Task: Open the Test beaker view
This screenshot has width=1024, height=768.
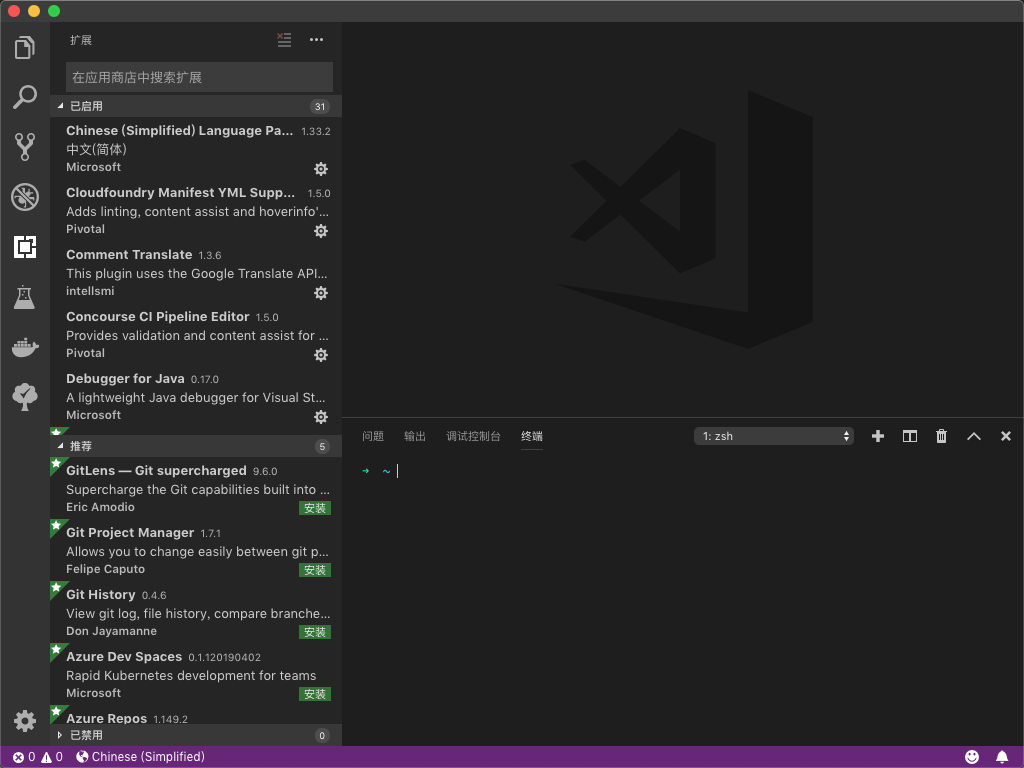Action: [24, 296]
